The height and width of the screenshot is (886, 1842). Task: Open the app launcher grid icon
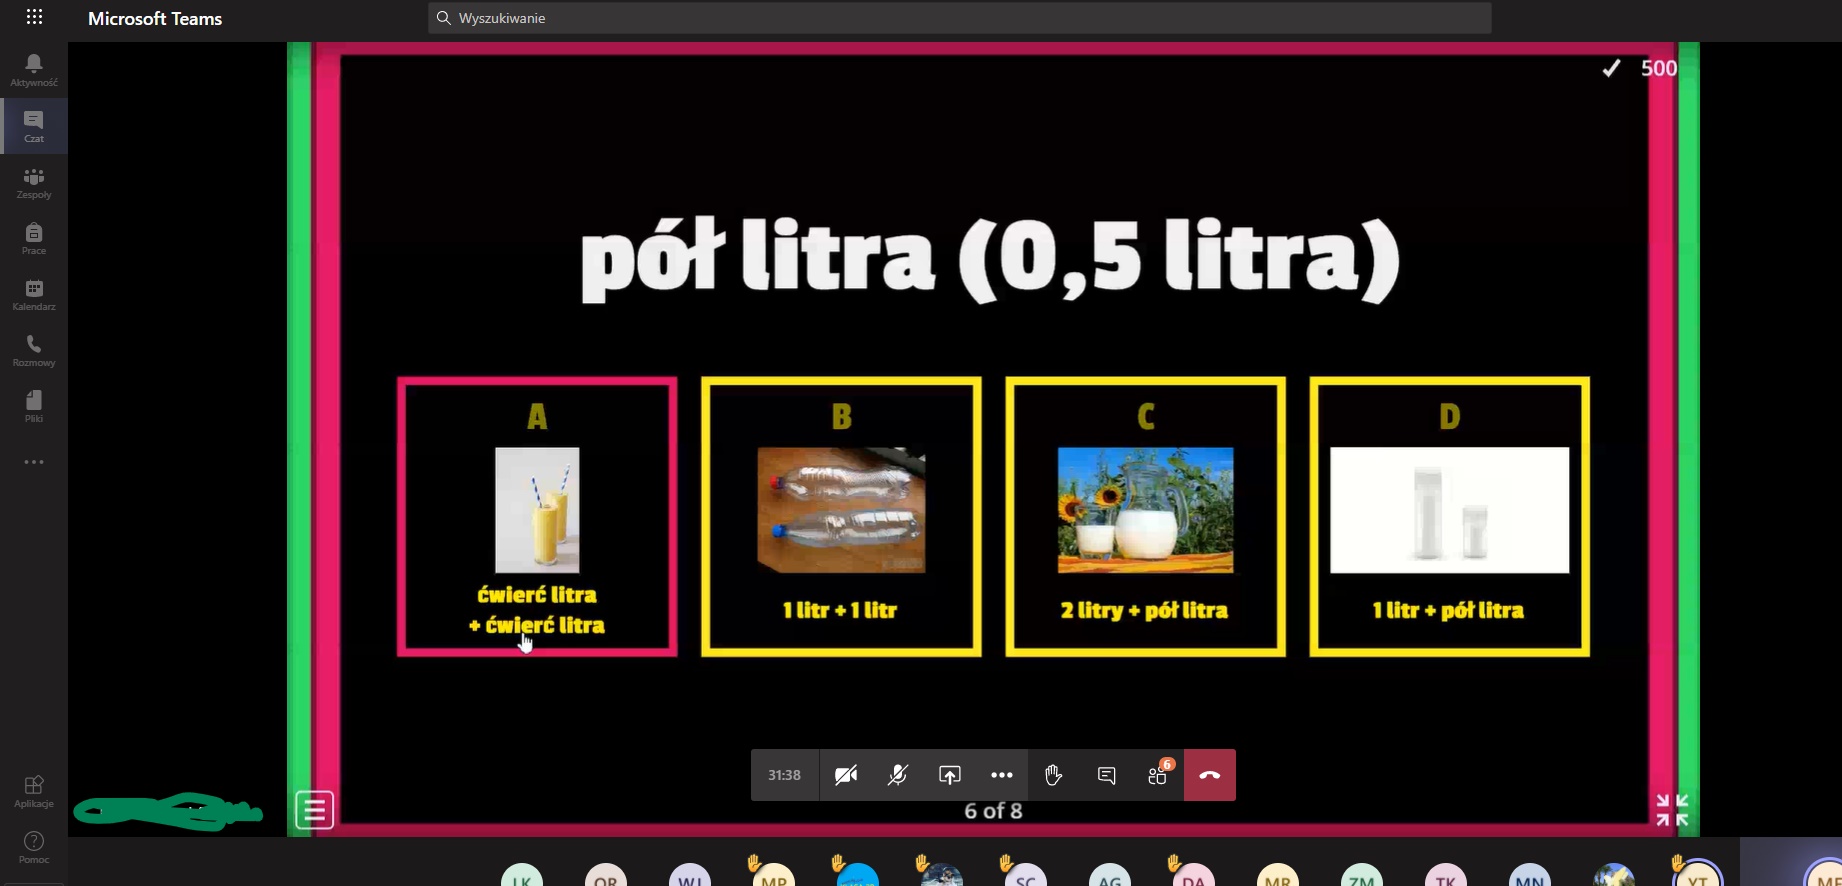(34, 18)
